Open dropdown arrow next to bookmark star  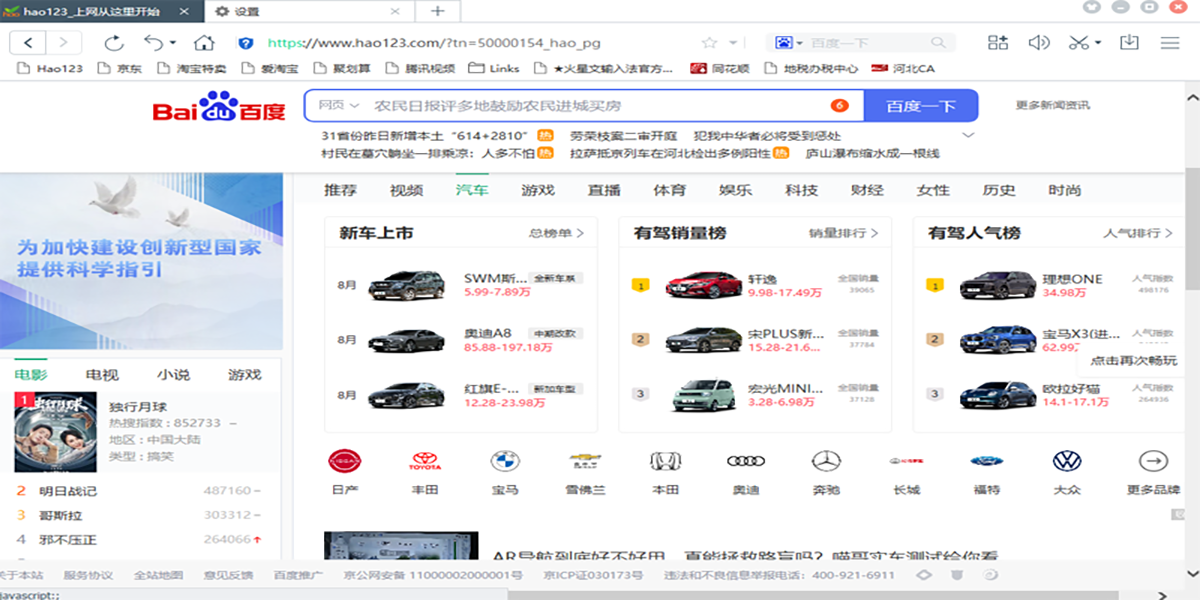coord(733,43)
